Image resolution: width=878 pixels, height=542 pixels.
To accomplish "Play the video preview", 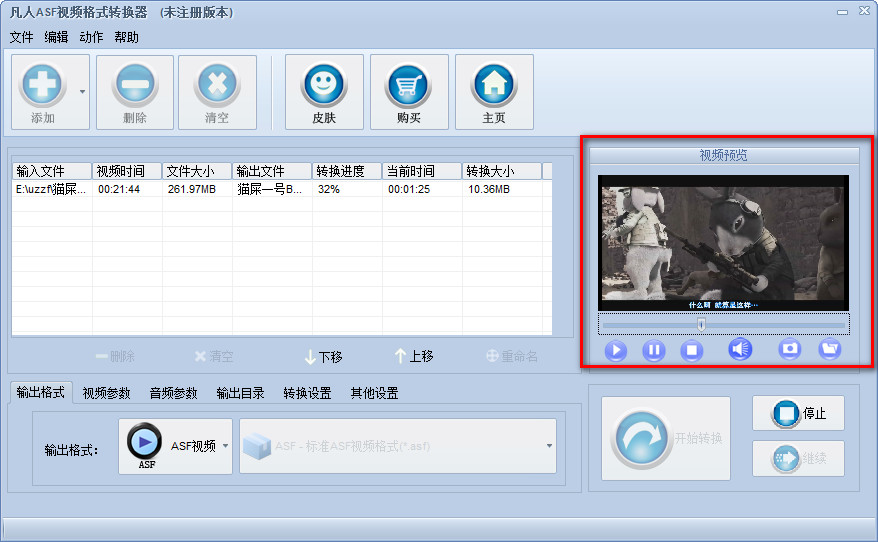I will 615,350.
